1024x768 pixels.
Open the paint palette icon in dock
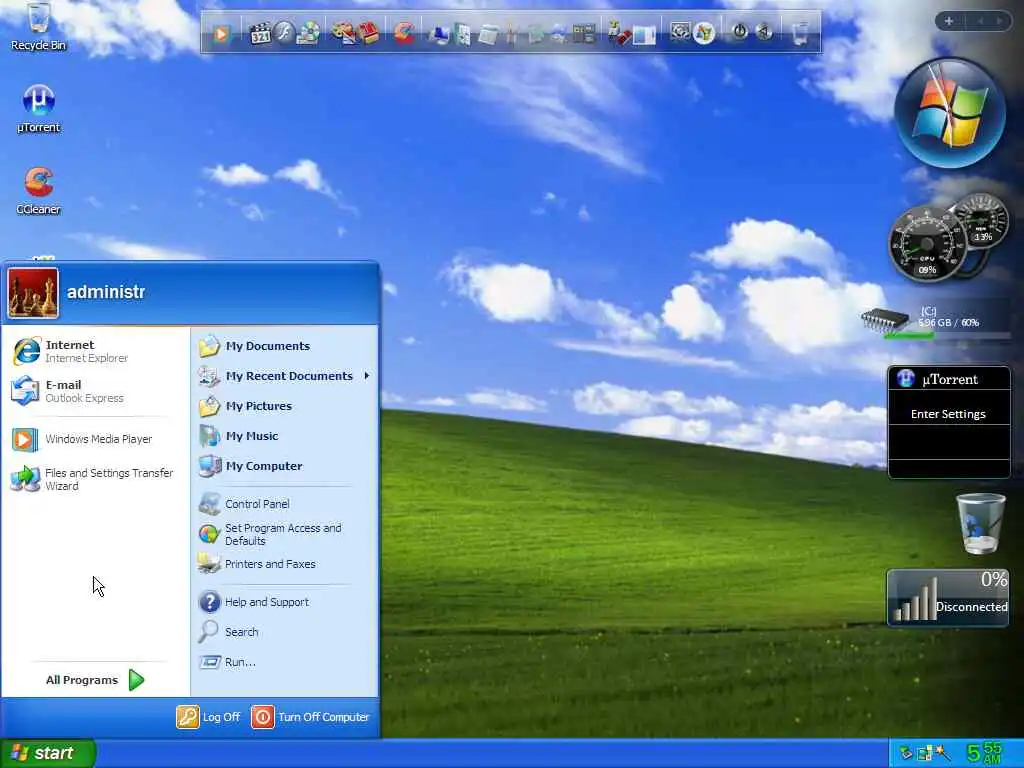pyautogui.click(x=344, y=33)
